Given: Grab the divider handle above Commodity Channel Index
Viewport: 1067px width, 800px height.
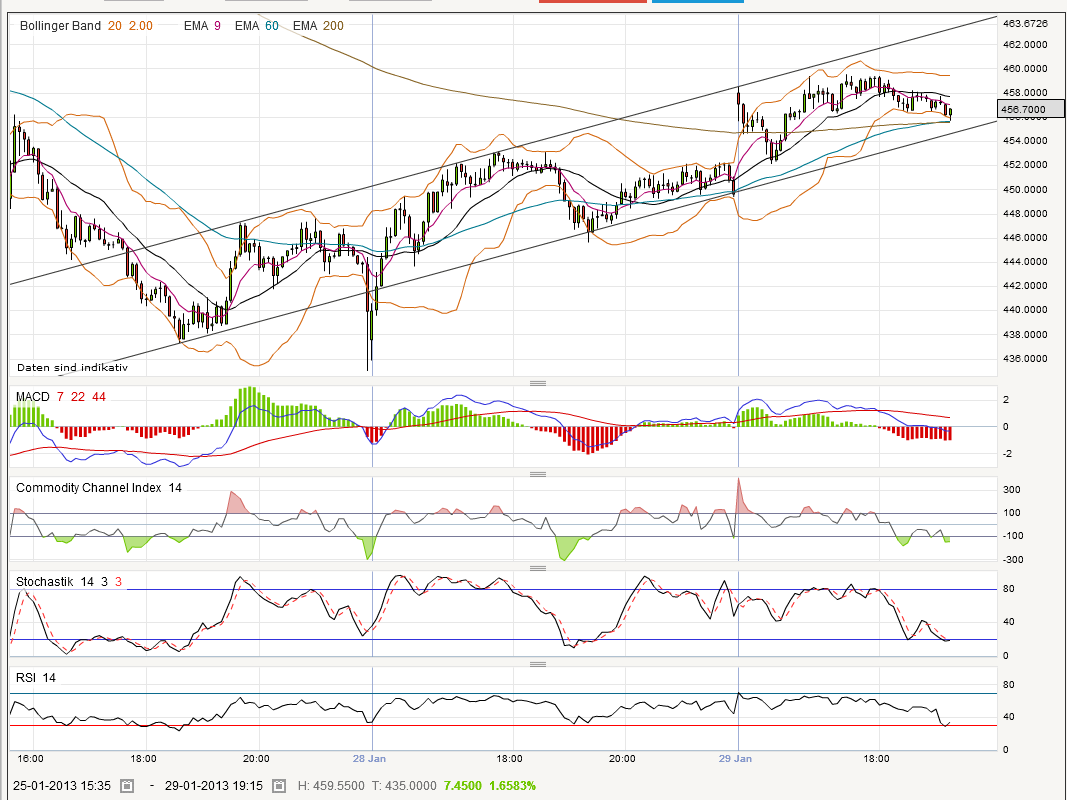Looking at the screenshot, I should (x=538, y=474).
